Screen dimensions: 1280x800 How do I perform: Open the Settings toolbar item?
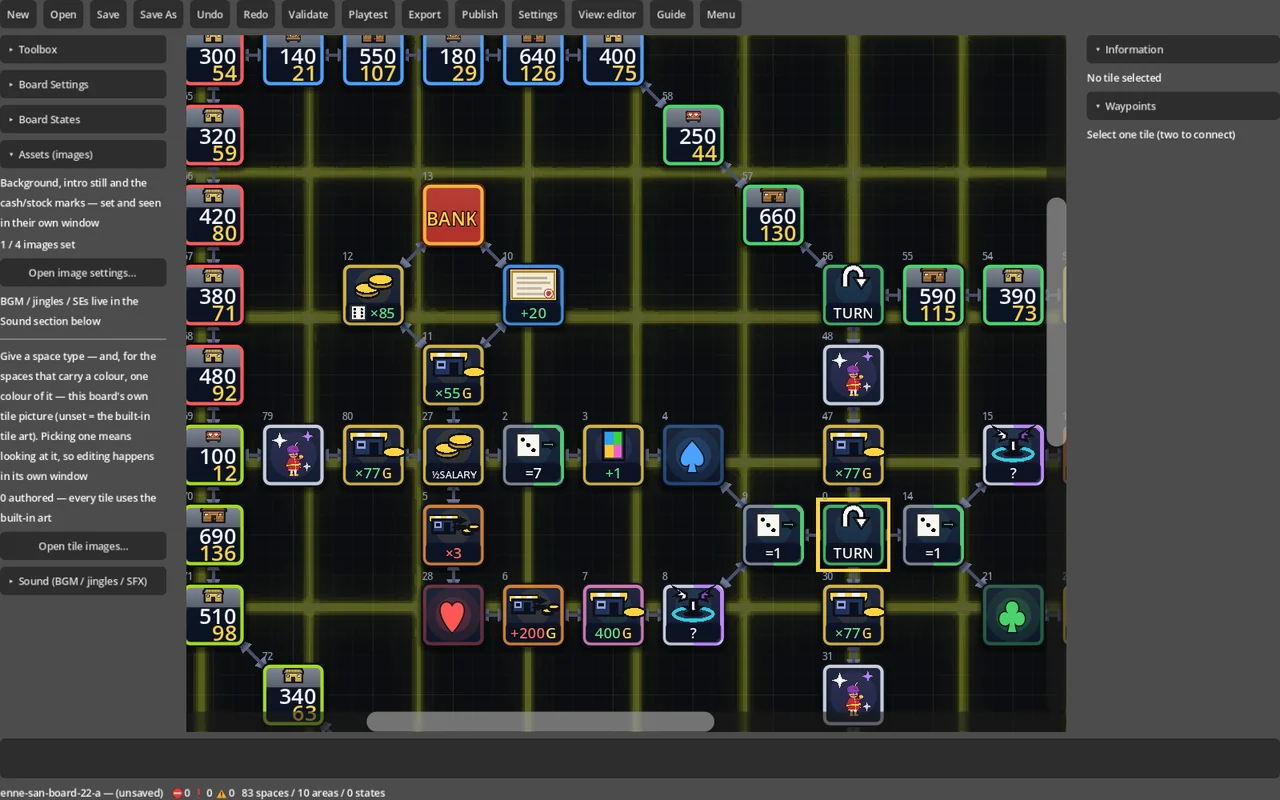537,14
